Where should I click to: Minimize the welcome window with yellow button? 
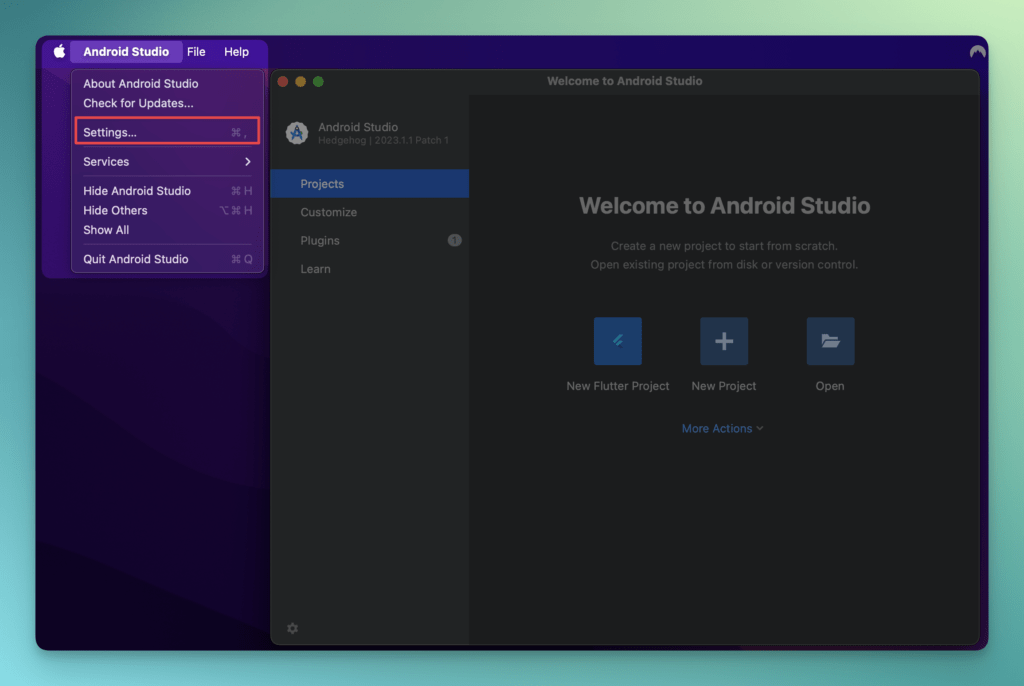(x=300, y=82)
